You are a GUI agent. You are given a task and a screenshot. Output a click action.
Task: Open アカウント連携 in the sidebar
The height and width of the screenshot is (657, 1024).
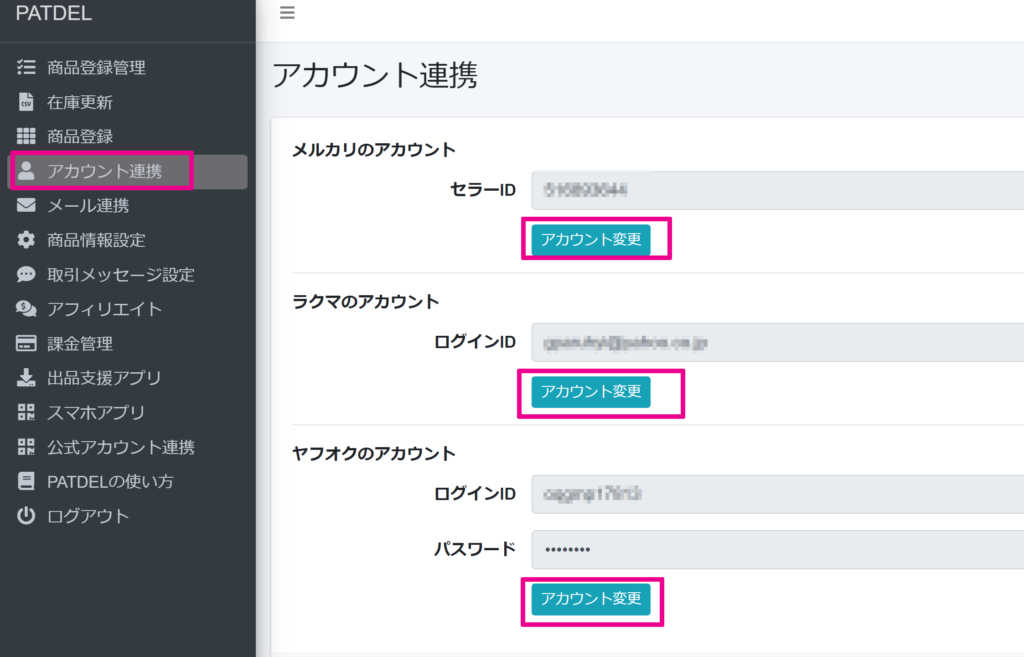point(104,171)
